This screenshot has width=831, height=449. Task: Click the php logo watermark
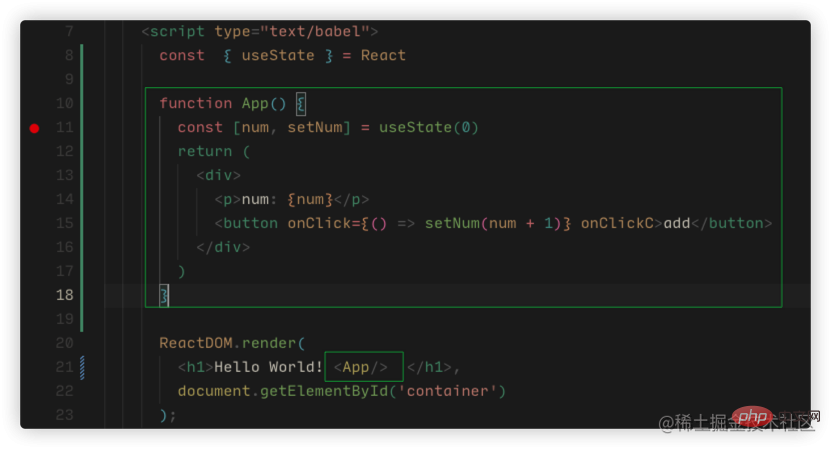point(751,414)
